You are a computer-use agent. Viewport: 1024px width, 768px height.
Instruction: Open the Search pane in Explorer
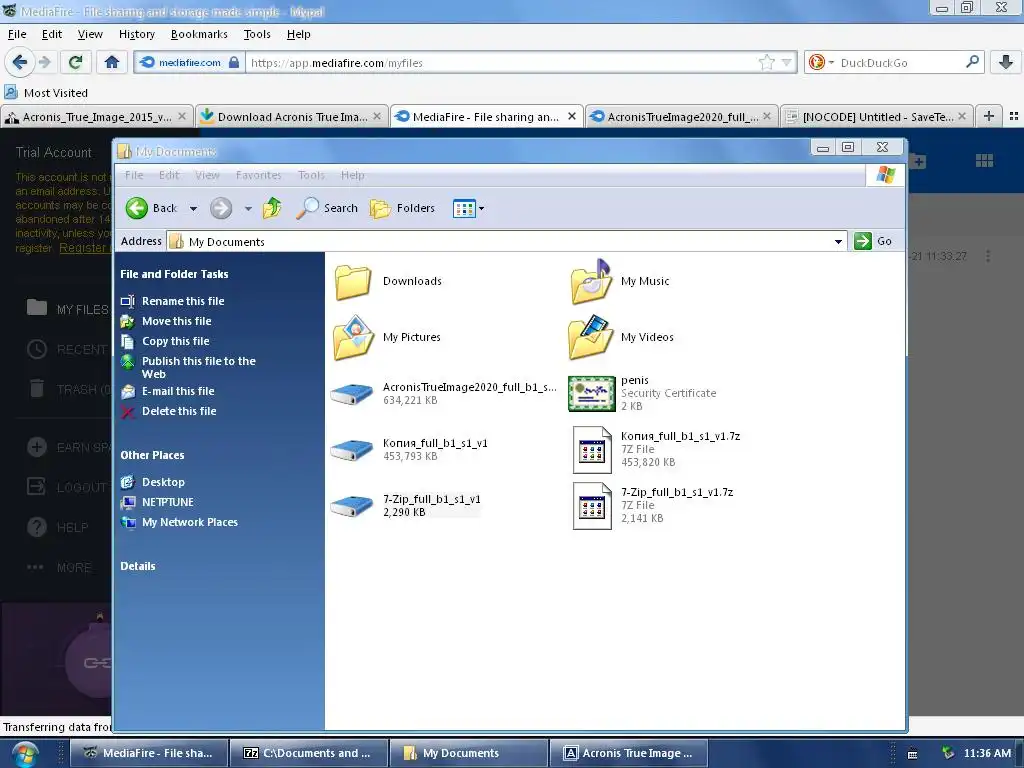[x=327, y=208]
